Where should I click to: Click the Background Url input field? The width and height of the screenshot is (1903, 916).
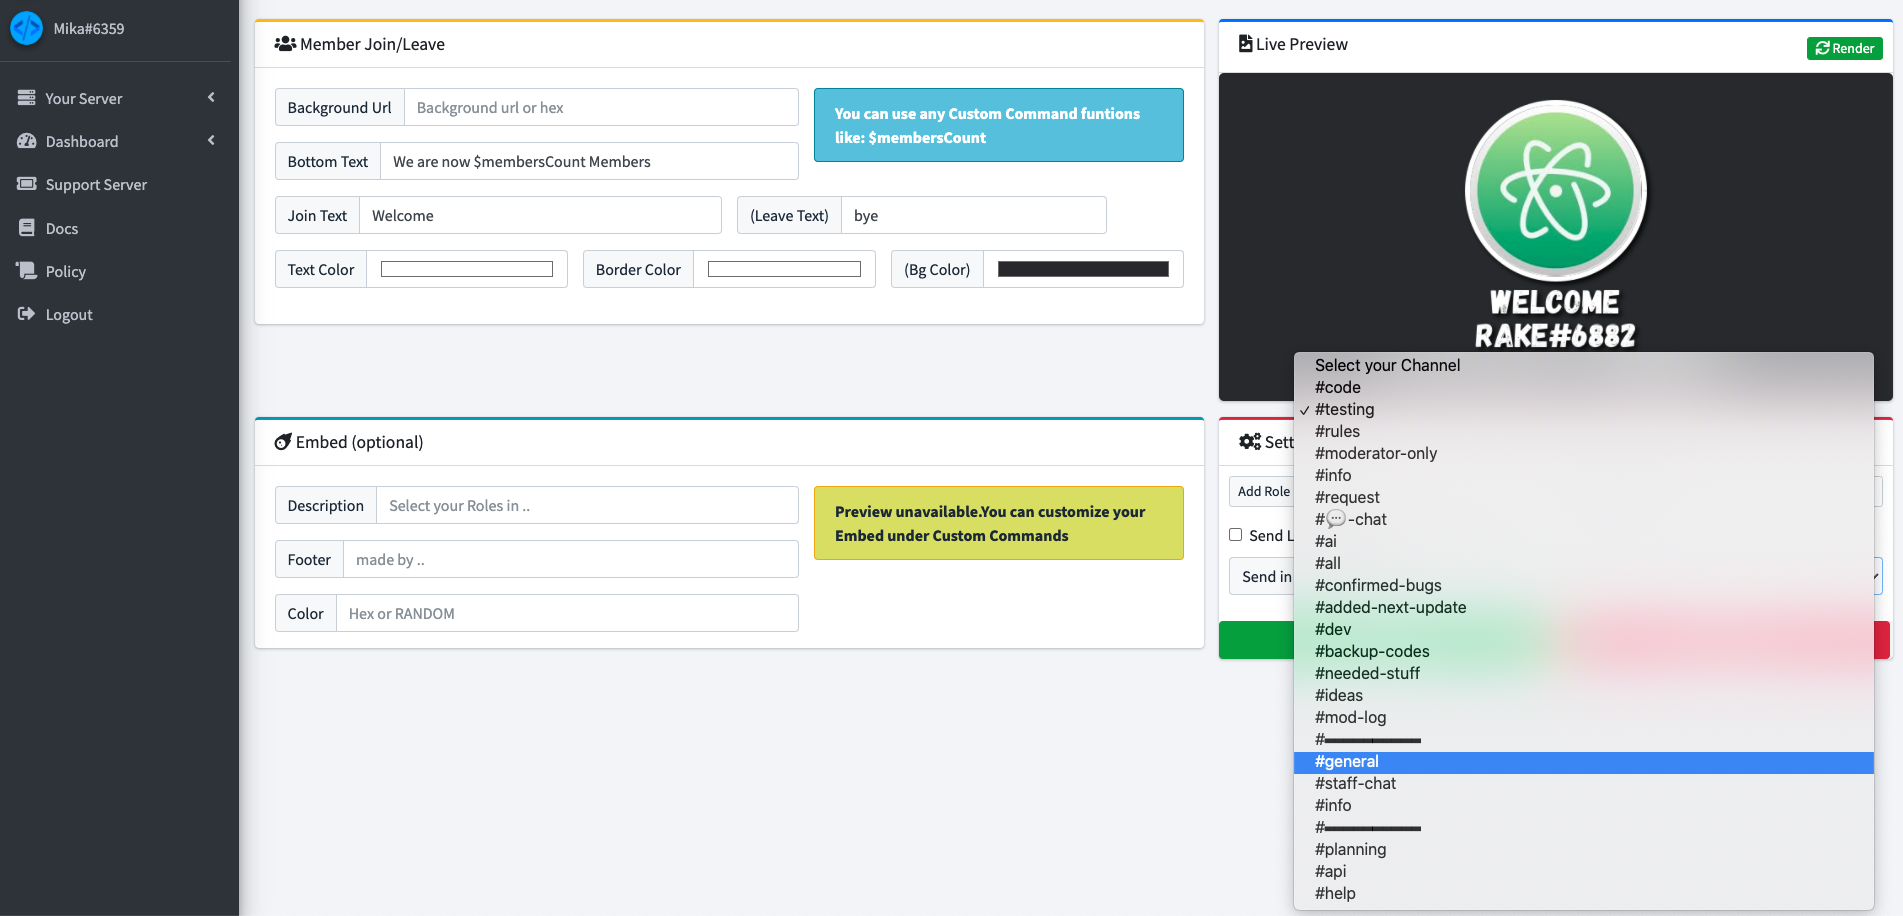pos(601,107)
